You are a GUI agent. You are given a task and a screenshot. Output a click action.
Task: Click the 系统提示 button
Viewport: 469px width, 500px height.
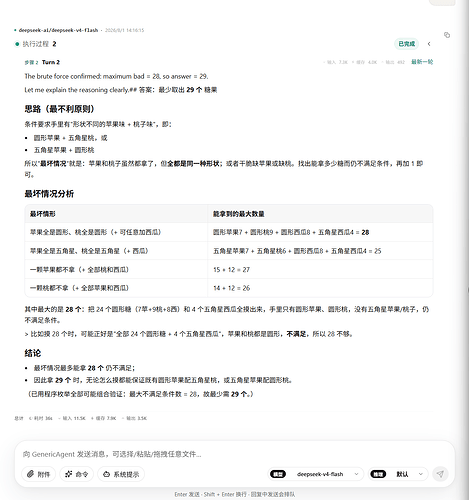(121, 474)
